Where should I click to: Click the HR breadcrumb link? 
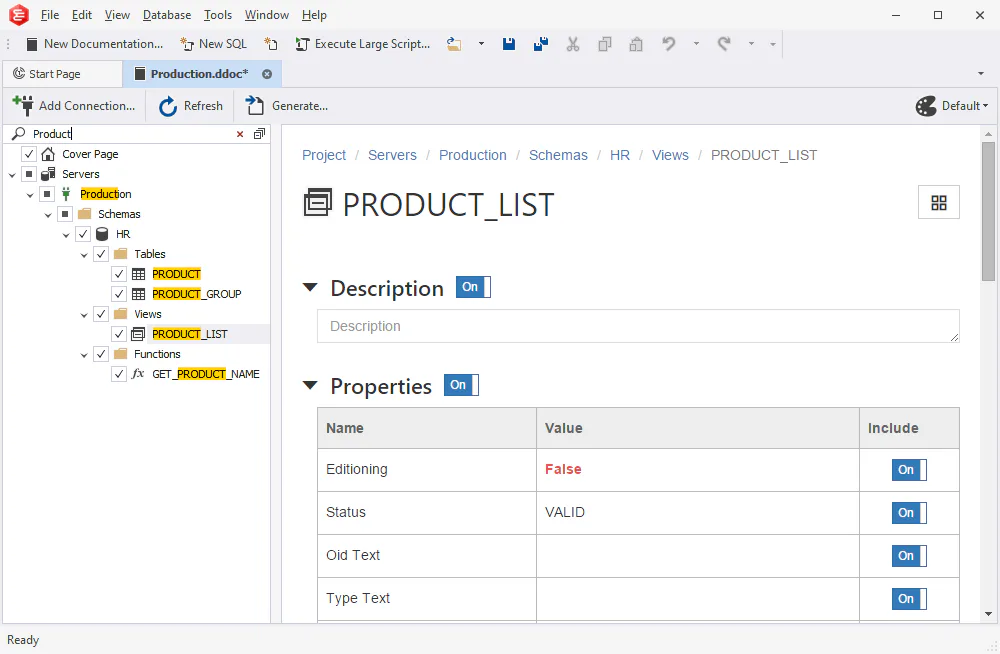click(620, 155)
